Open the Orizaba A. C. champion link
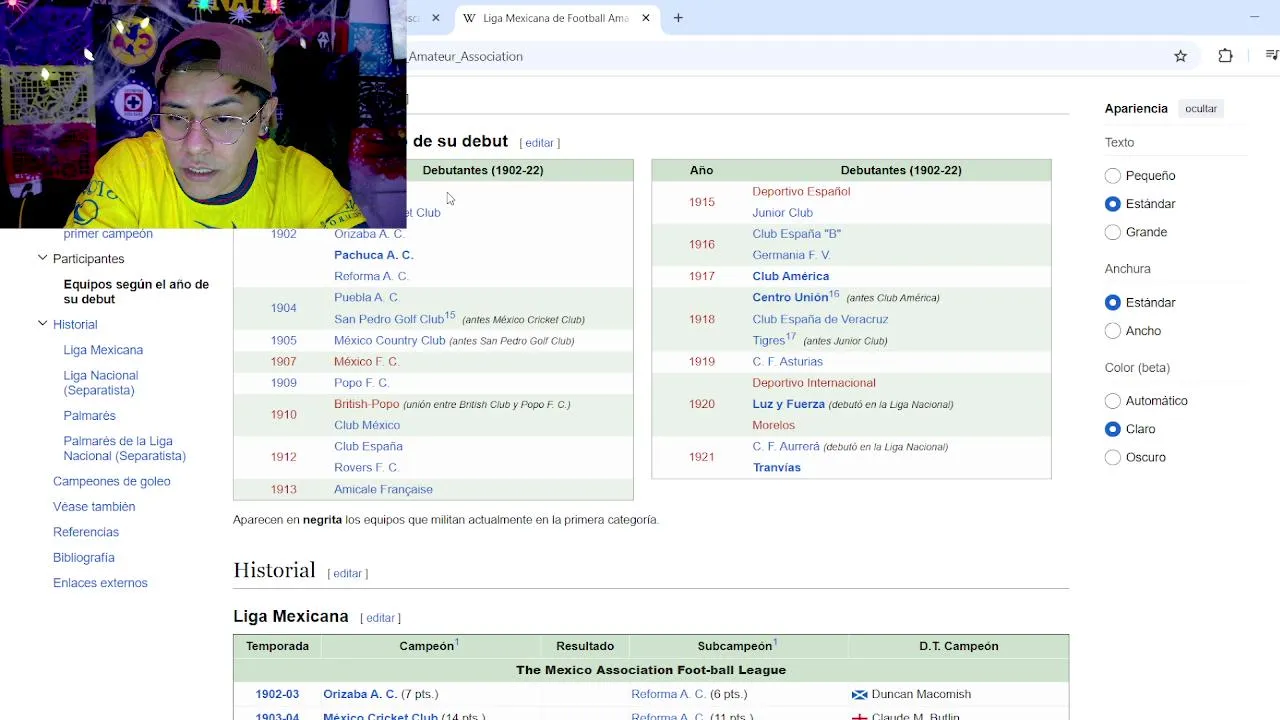1280x720 pixels. [360, 694]
